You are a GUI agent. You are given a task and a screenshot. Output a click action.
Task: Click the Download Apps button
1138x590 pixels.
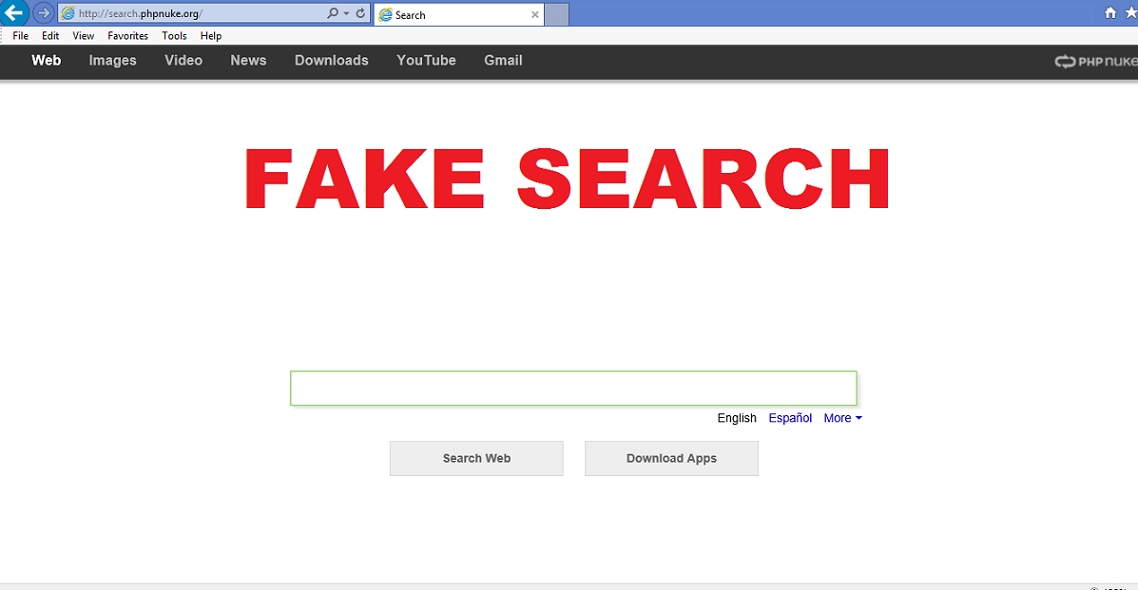671,458
